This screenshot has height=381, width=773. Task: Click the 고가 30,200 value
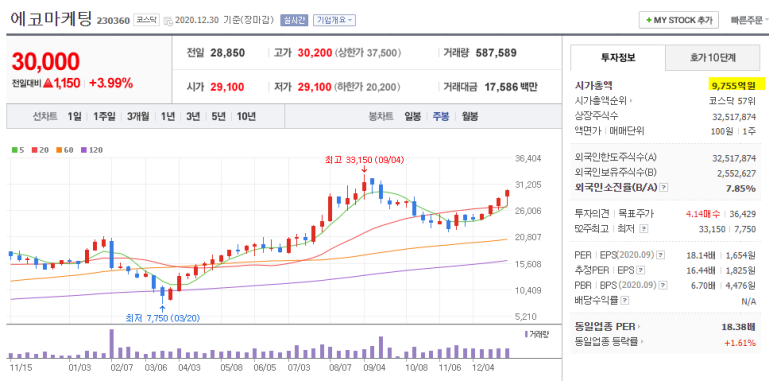[x=315, y=53]
